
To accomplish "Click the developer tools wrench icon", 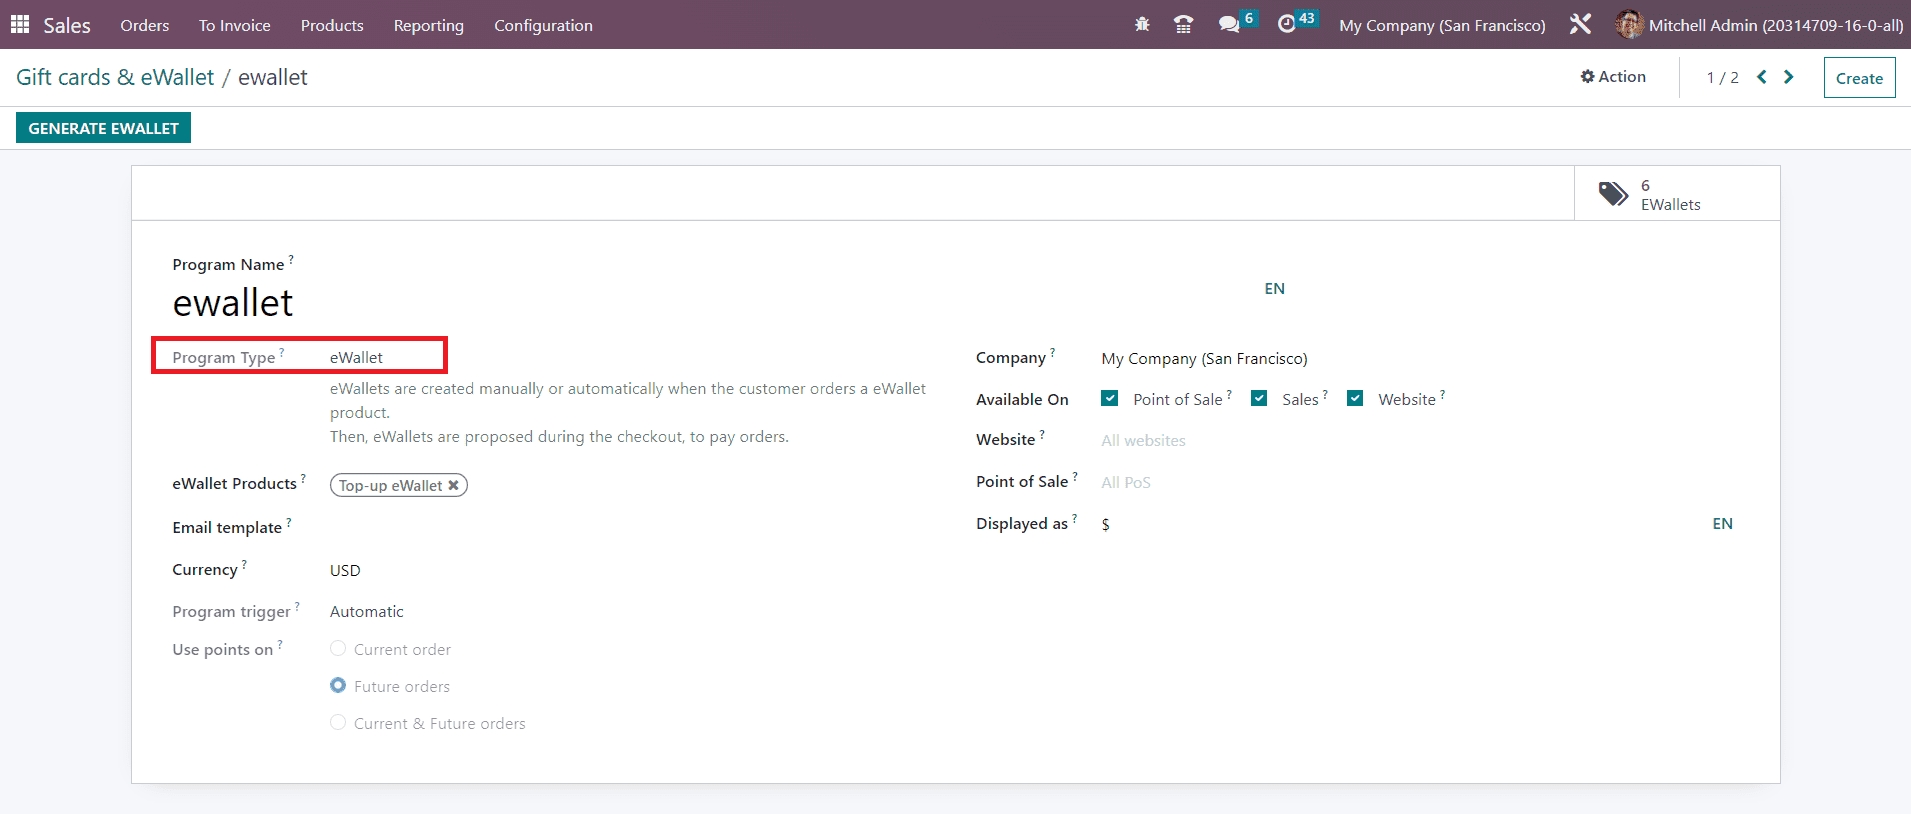I will click(1580, 25).
